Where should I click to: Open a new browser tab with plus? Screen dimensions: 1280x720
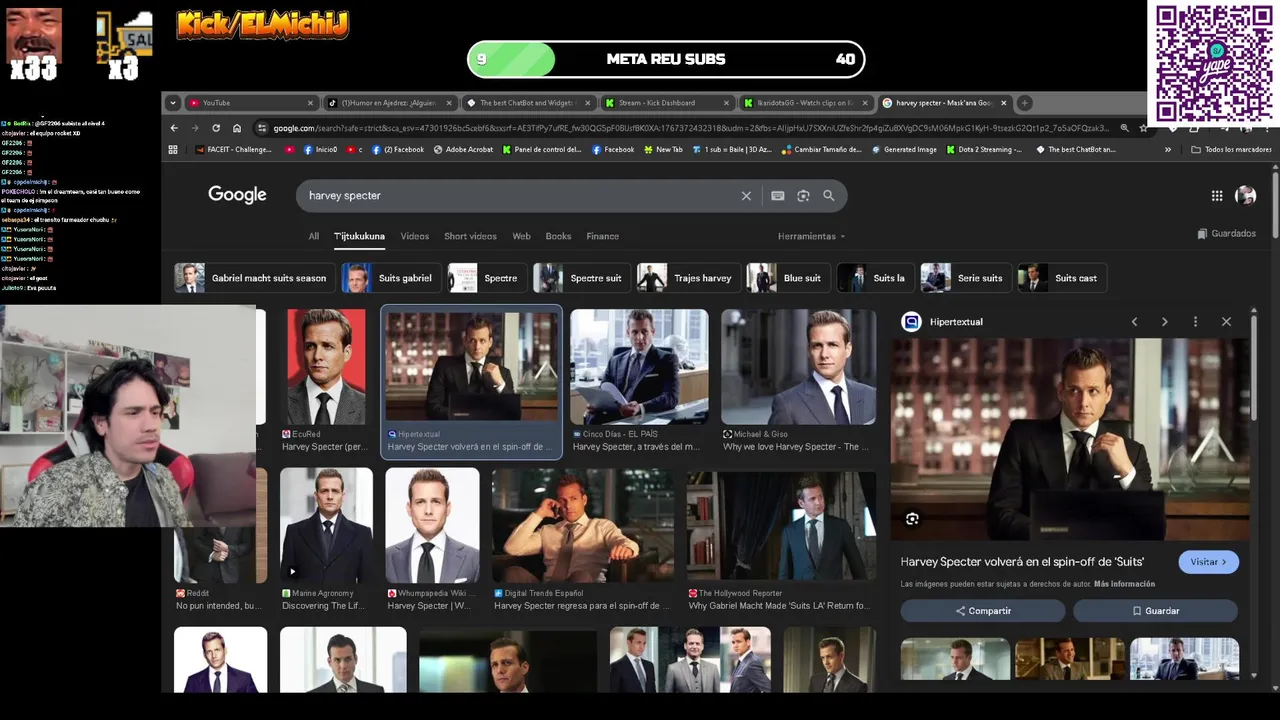[x=1024, y=103]
